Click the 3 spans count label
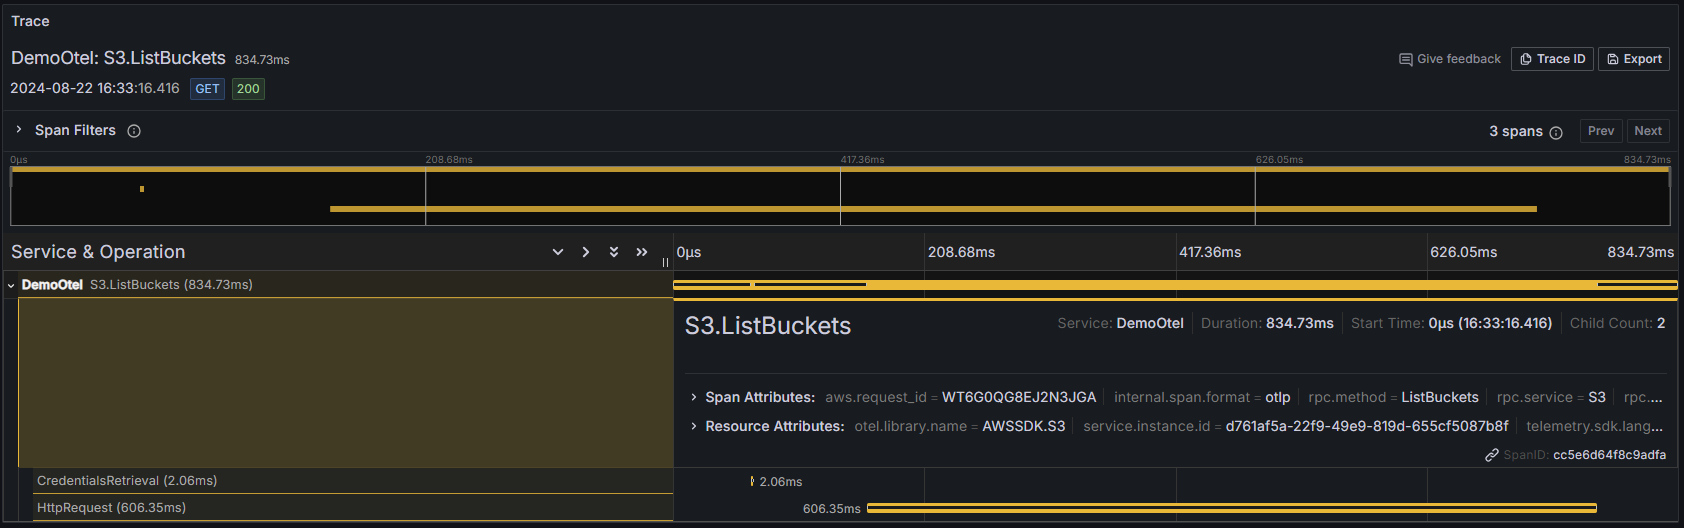 coord(1516,131)
